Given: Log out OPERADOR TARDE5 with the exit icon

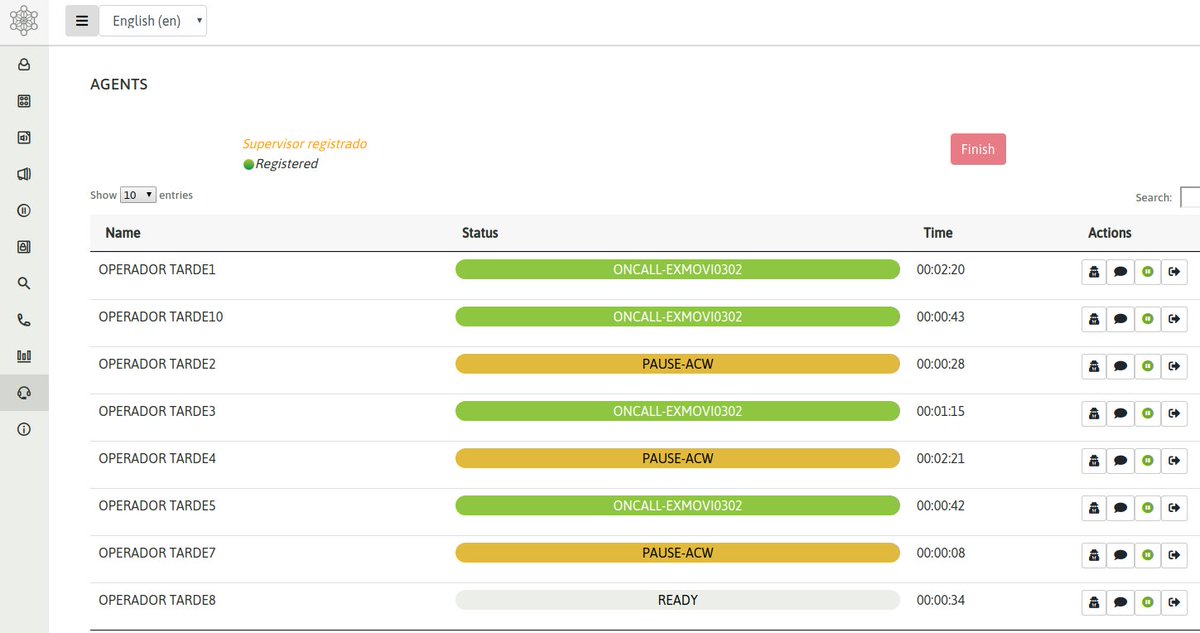Looking at the screenshot, I should tap(1175, 508).
